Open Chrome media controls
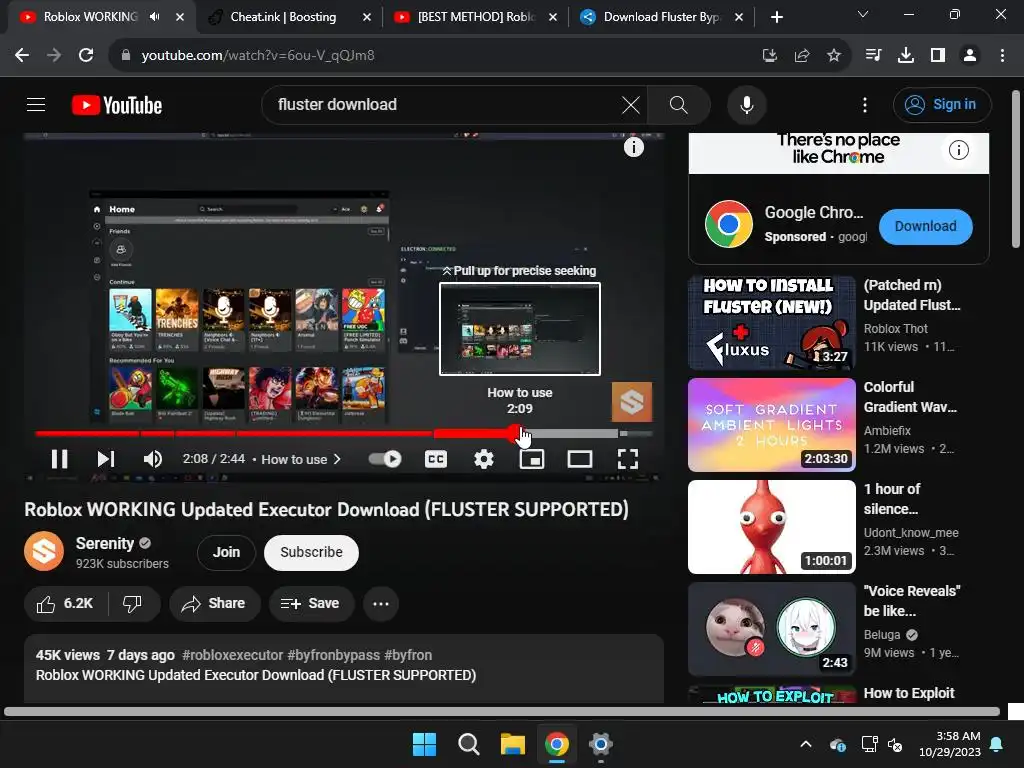This screenshot has width=1024, height=768. pyautogui.click(x=873, y=56)
